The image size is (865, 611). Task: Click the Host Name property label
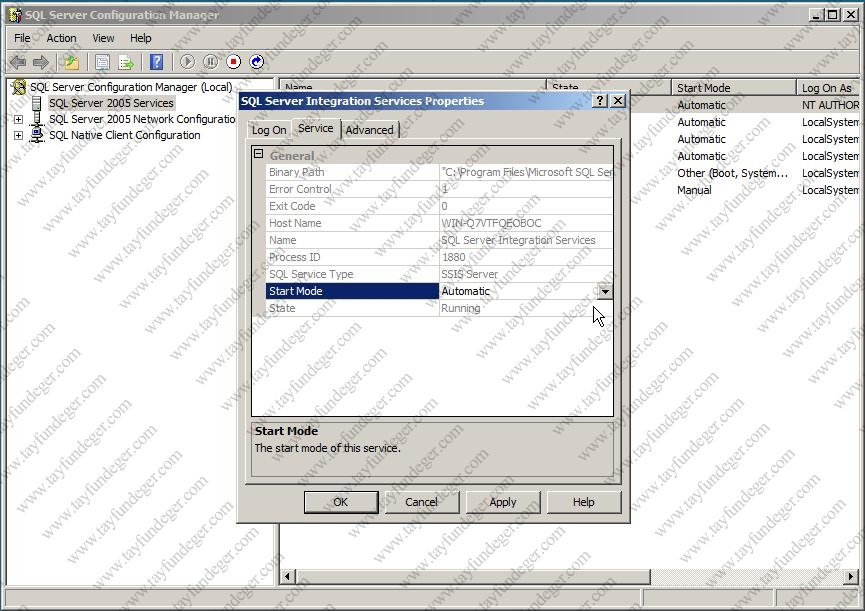click(295, 223)
